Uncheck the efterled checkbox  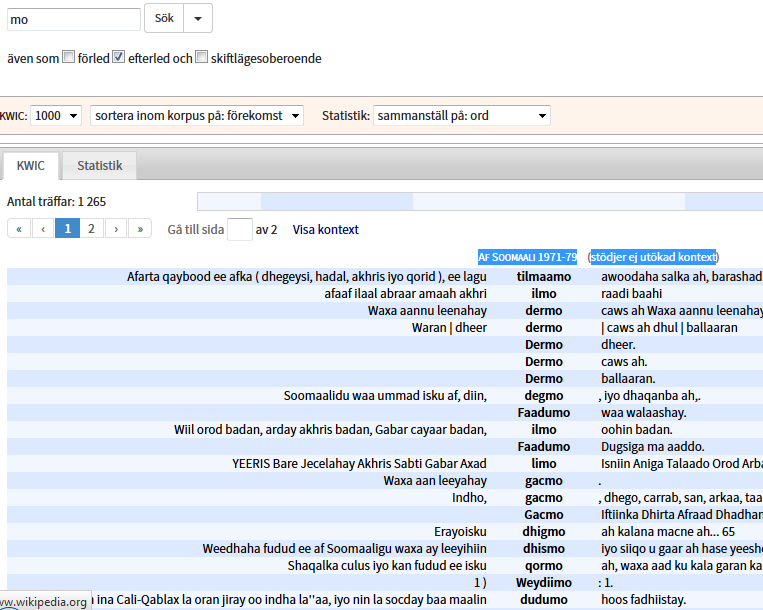[119, 57]
